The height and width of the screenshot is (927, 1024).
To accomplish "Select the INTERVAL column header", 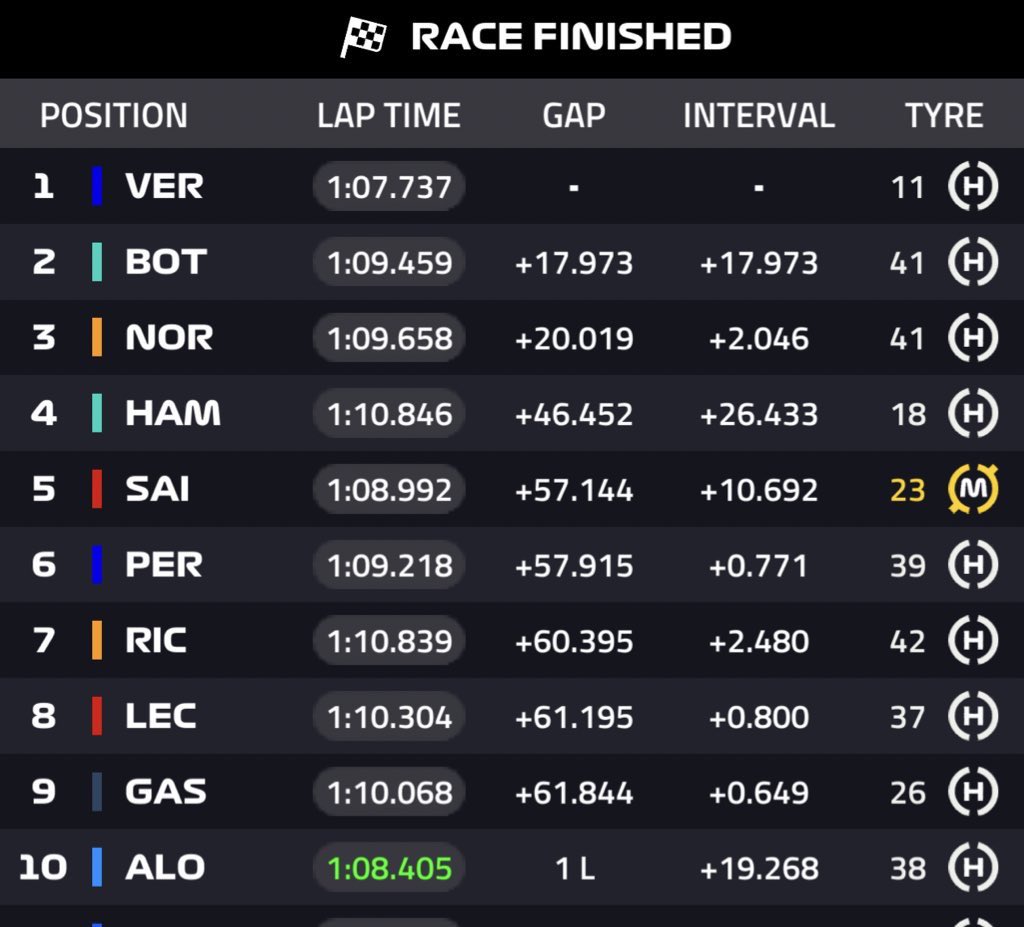I will tap(759, 116).
